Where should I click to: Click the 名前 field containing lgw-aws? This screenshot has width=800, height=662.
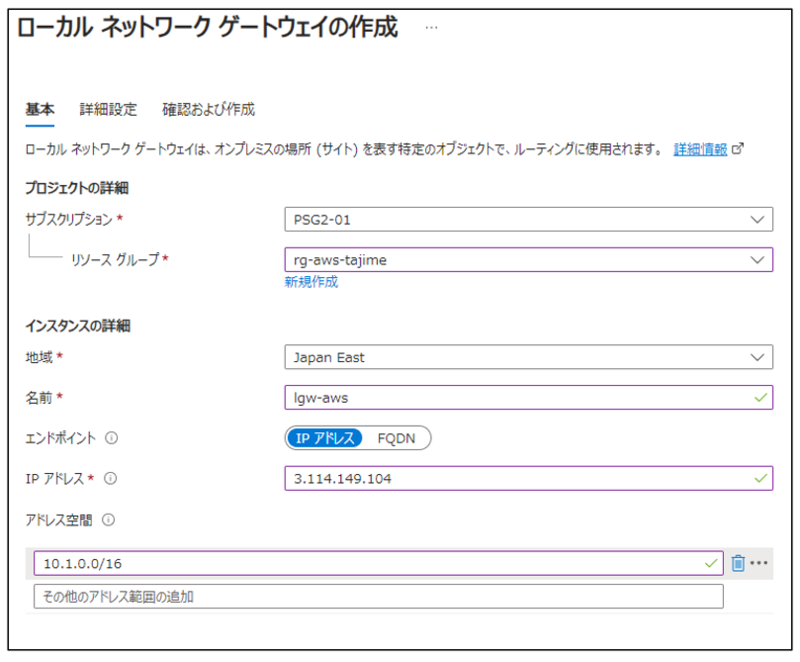529,397
